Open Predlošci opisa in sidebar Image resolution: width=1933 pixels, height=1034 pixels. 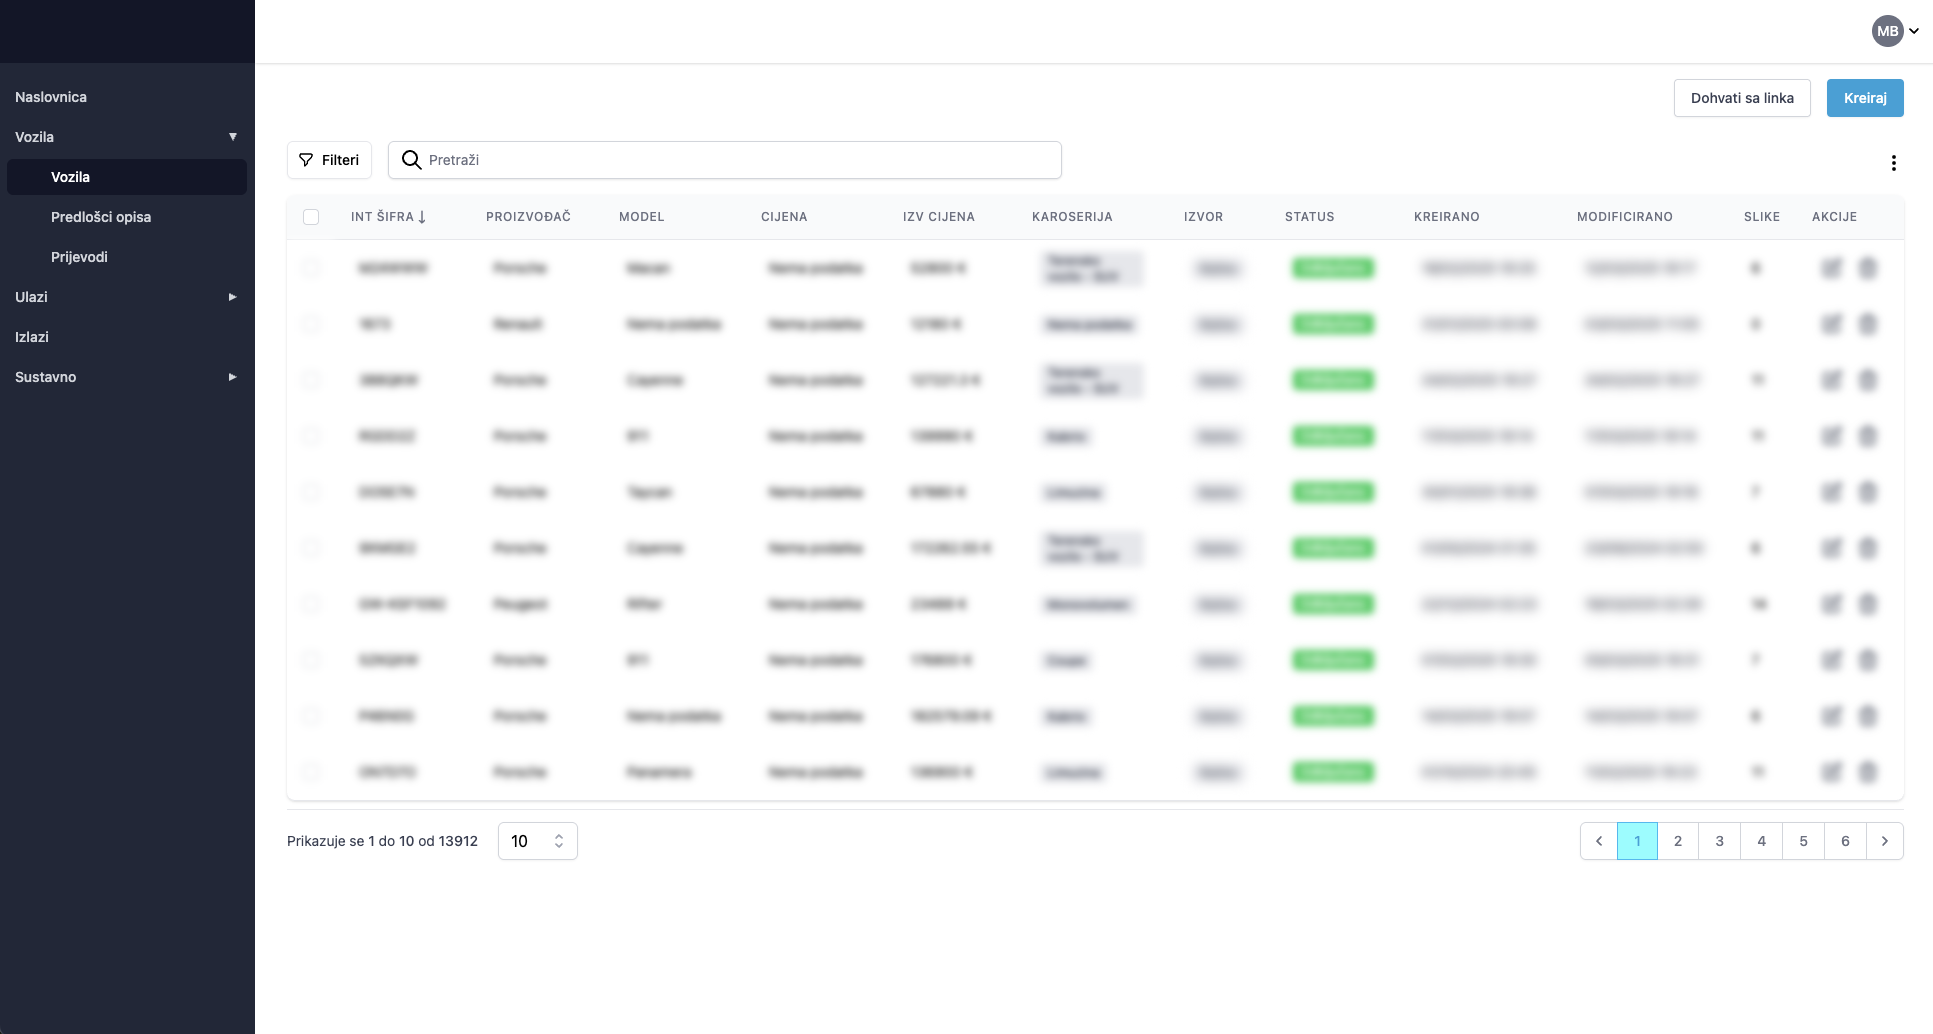pos(101,217)
